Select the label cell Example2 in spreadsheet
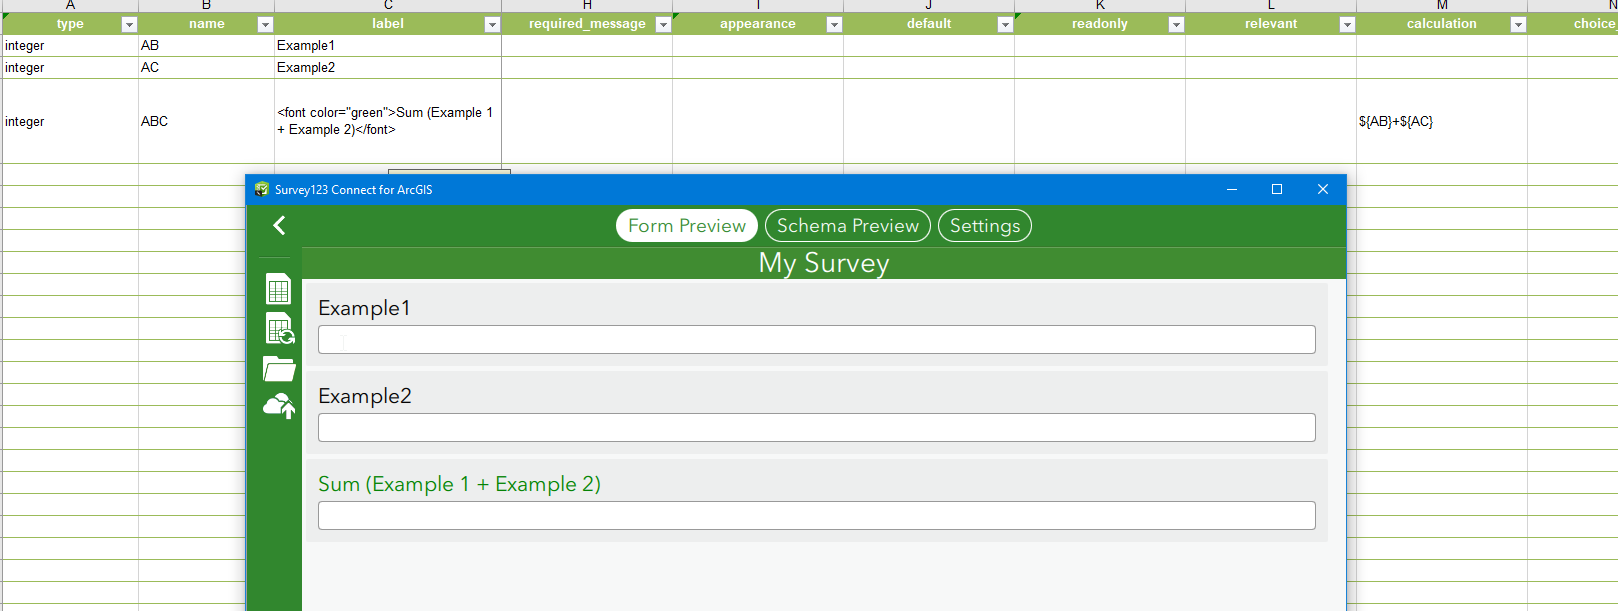This screenshot has height=611, width=1618. pos(388,67)
